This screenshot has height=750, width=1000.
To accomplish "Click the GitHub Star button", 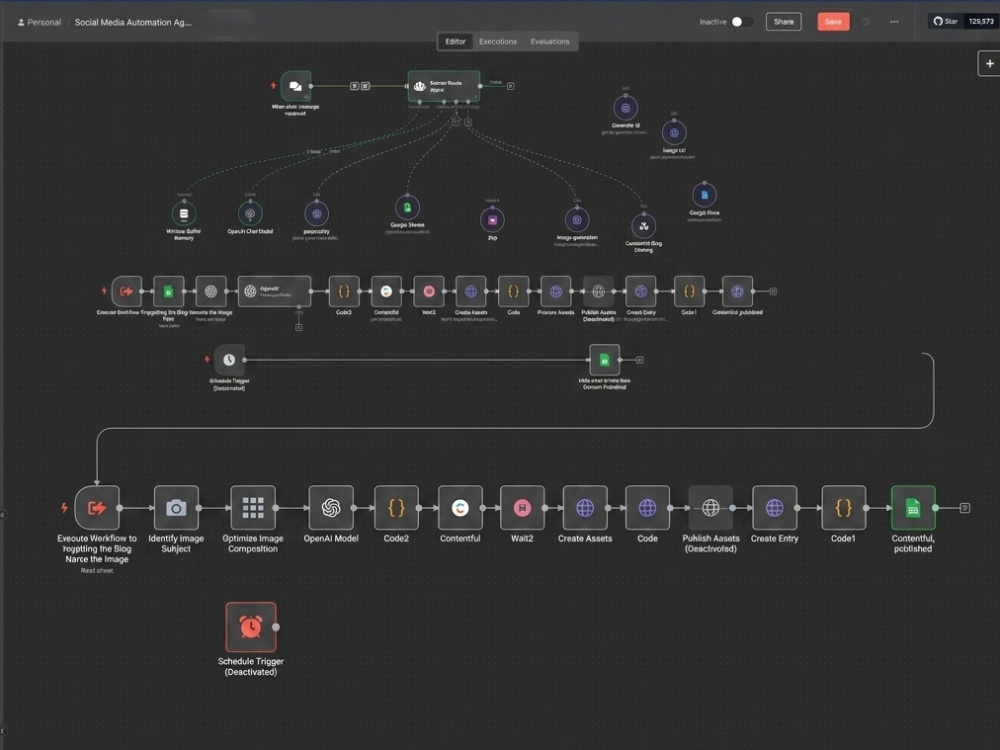I will coord(946,21).
